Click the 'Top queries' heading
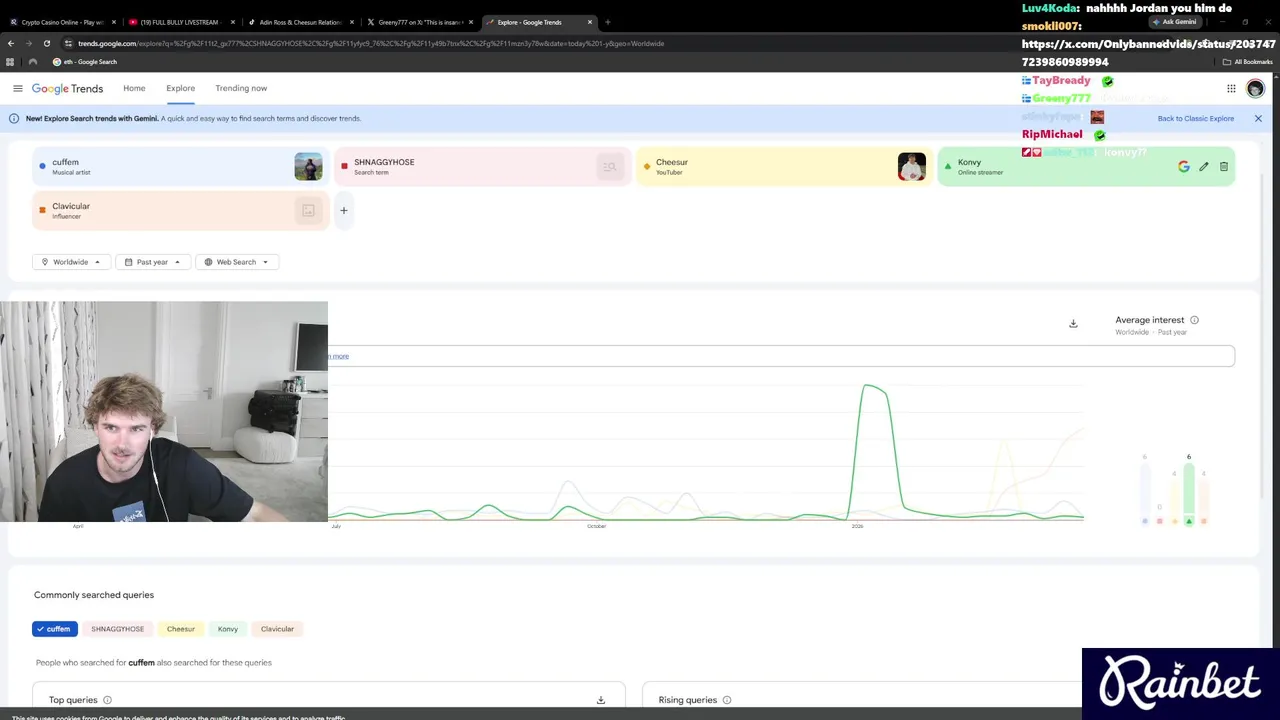 [73, 700]
